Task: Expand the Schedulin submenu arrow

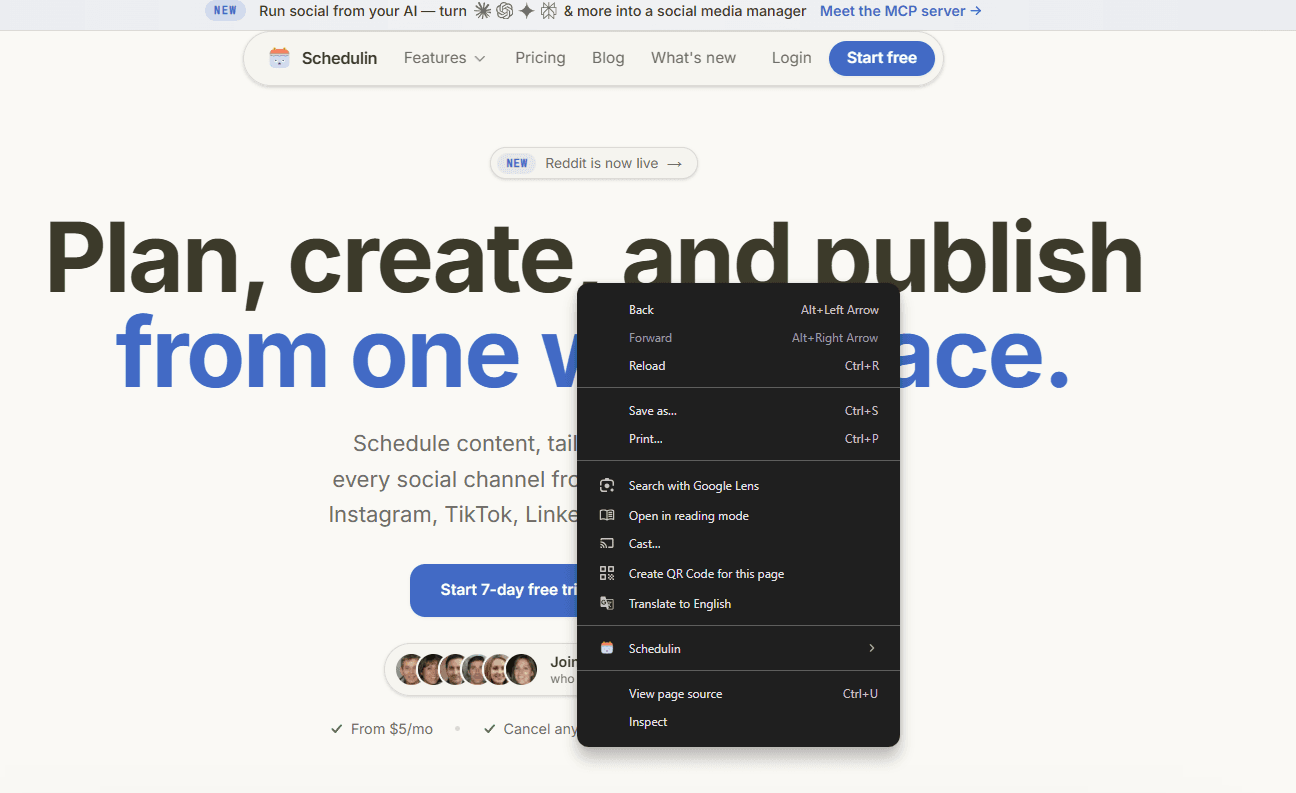Action: point(872,649)
